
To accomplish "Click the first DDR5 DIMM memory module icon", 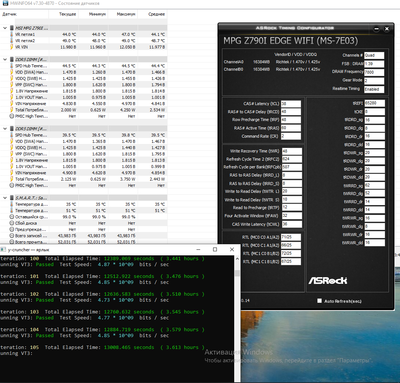I will (x=12, y=59).
